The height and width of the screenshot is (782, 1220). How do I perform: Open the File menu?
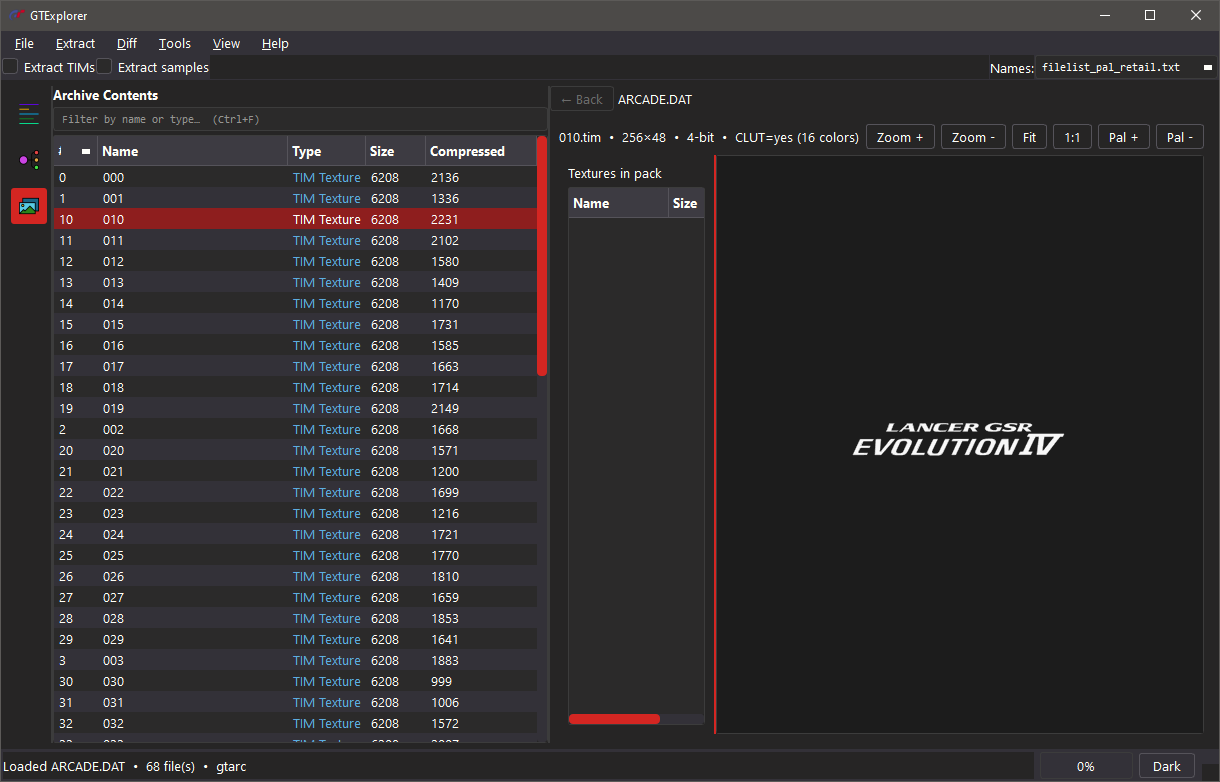pyautogui.click(x=24, y=43)
